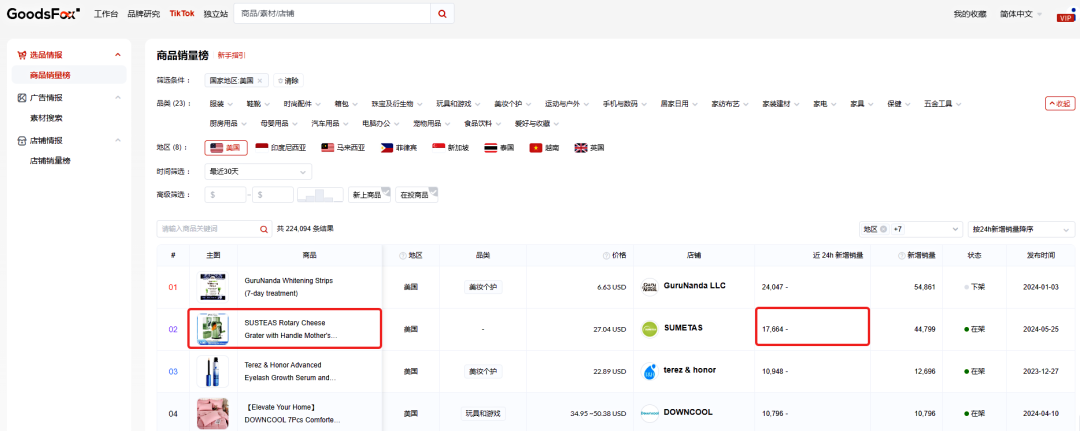Open the Terez & Honor eyelash serum thumbnail
The image size is (1080, 431).
coord(212,371)
